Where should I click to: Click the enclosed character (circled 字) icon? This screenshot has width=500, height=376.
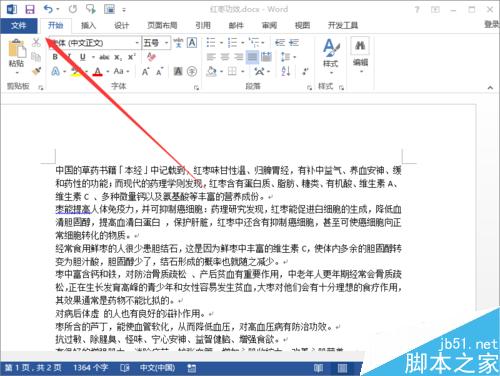click(x=192, y=71)
